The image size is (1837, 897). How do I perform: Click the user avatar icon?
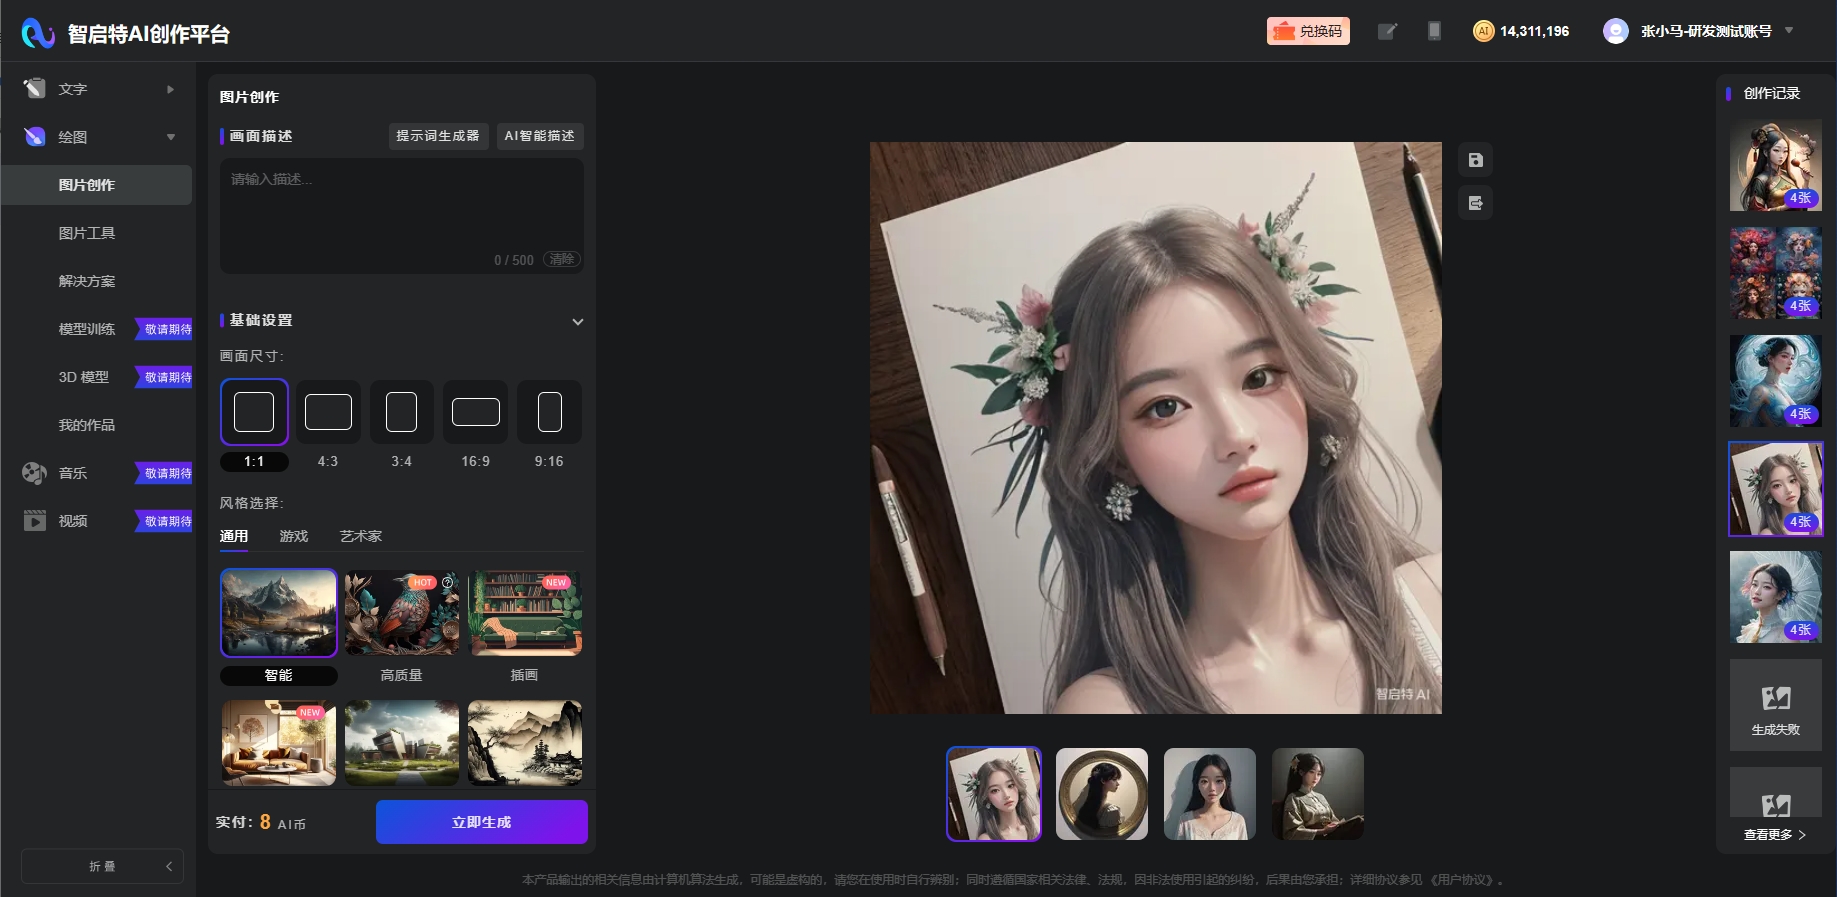pyautogui.click(x=1615, y=31)
